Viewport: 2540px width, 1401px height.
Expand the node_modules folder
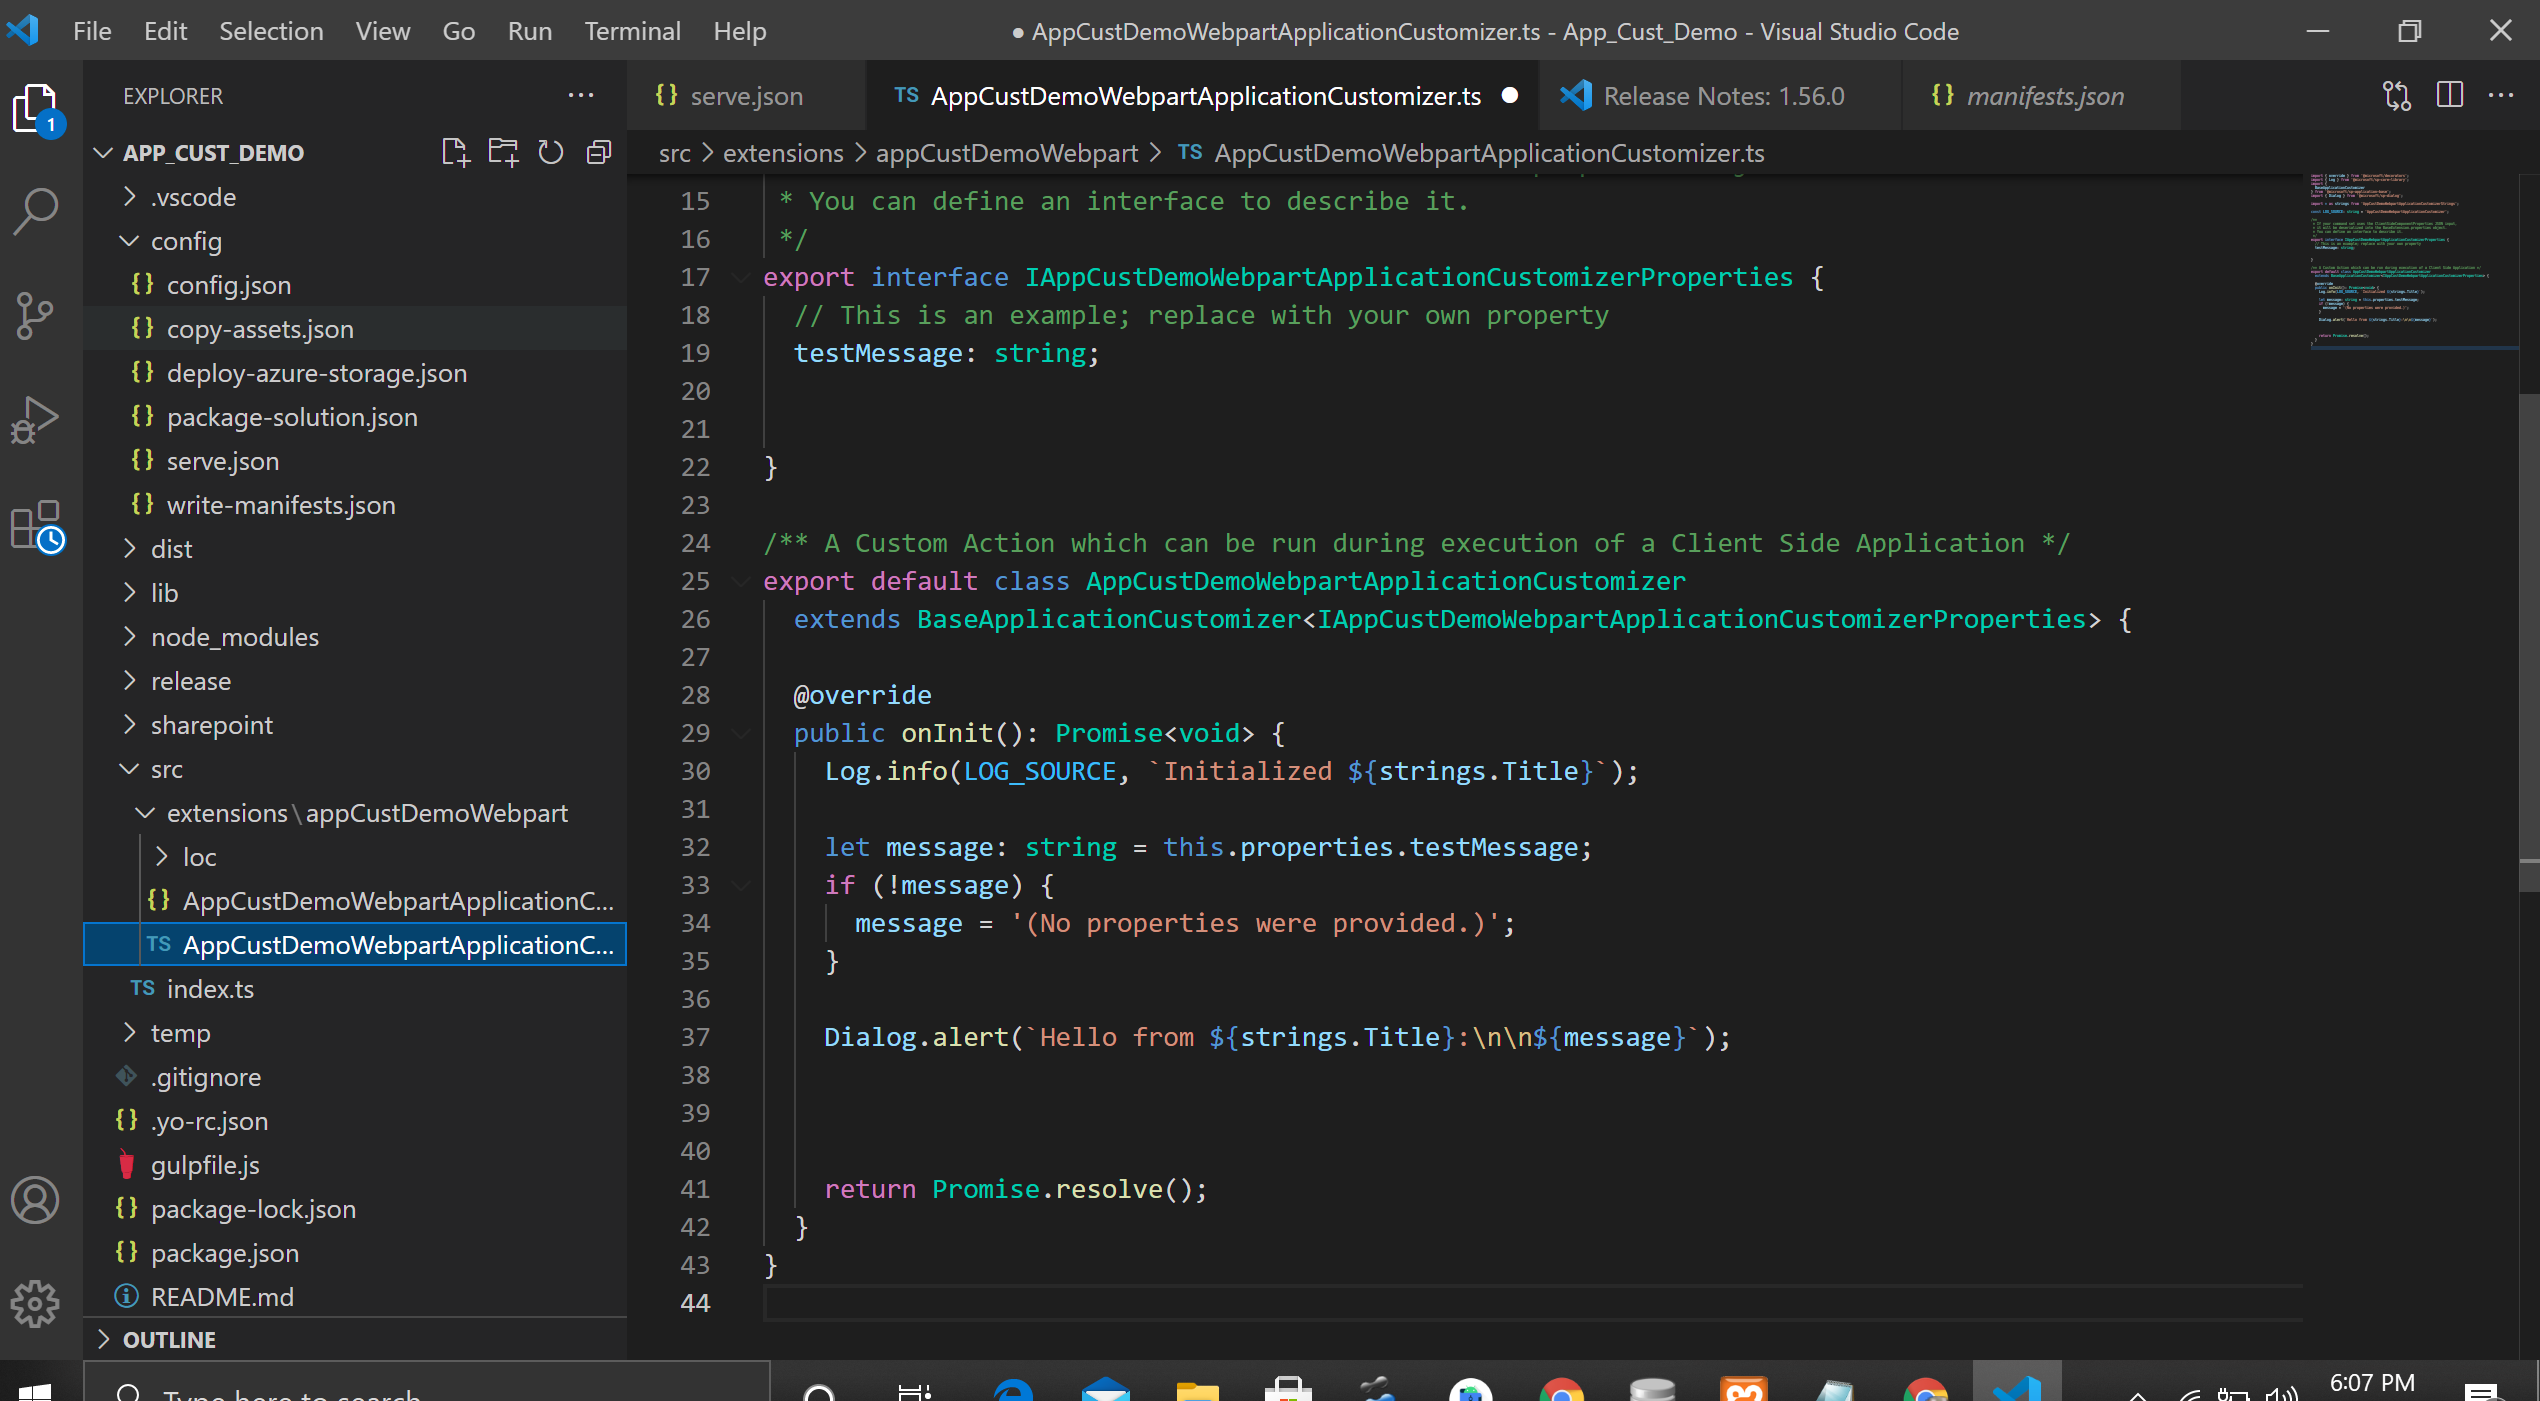click(x=129, y=637)
